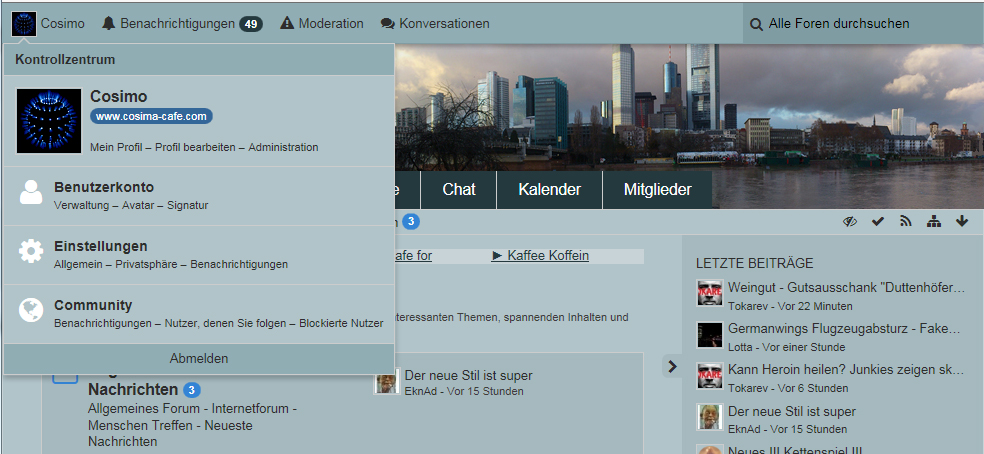The height and width of the screenshot is (454, 984).
Task: Click the Benachrichtigungen bell icon
Action: click(x=109, y=23)
